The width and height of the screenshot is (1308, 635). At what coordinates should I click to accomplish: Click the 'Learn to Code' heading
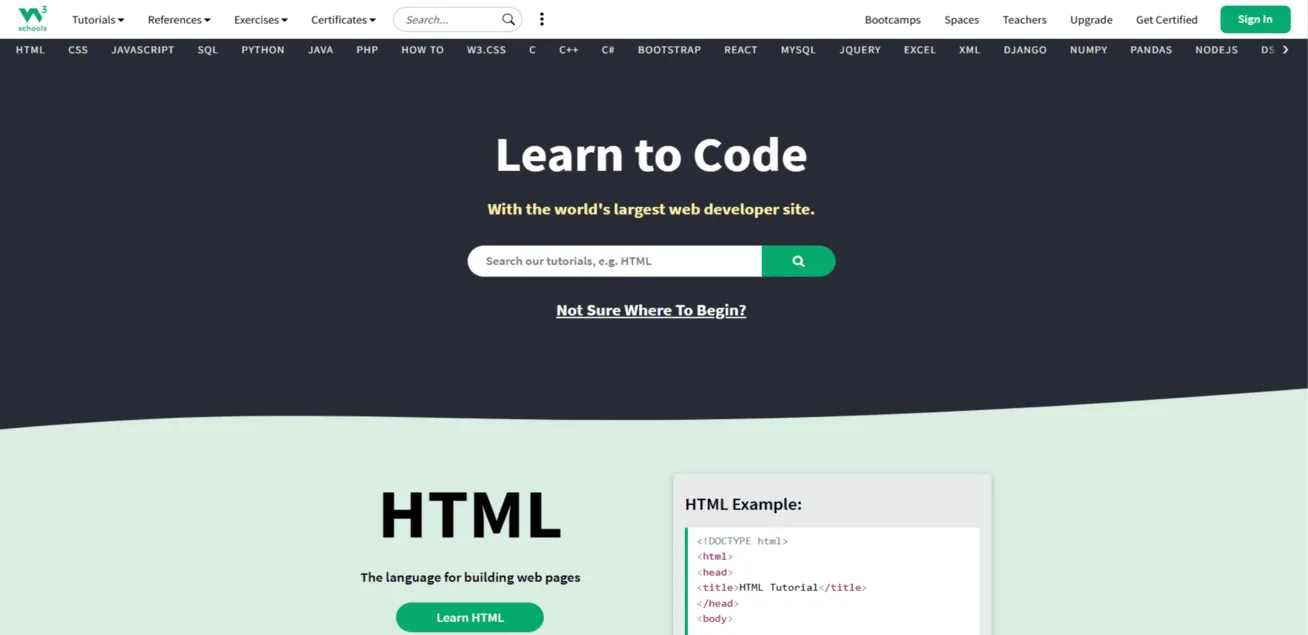click(x=651, y=154)
